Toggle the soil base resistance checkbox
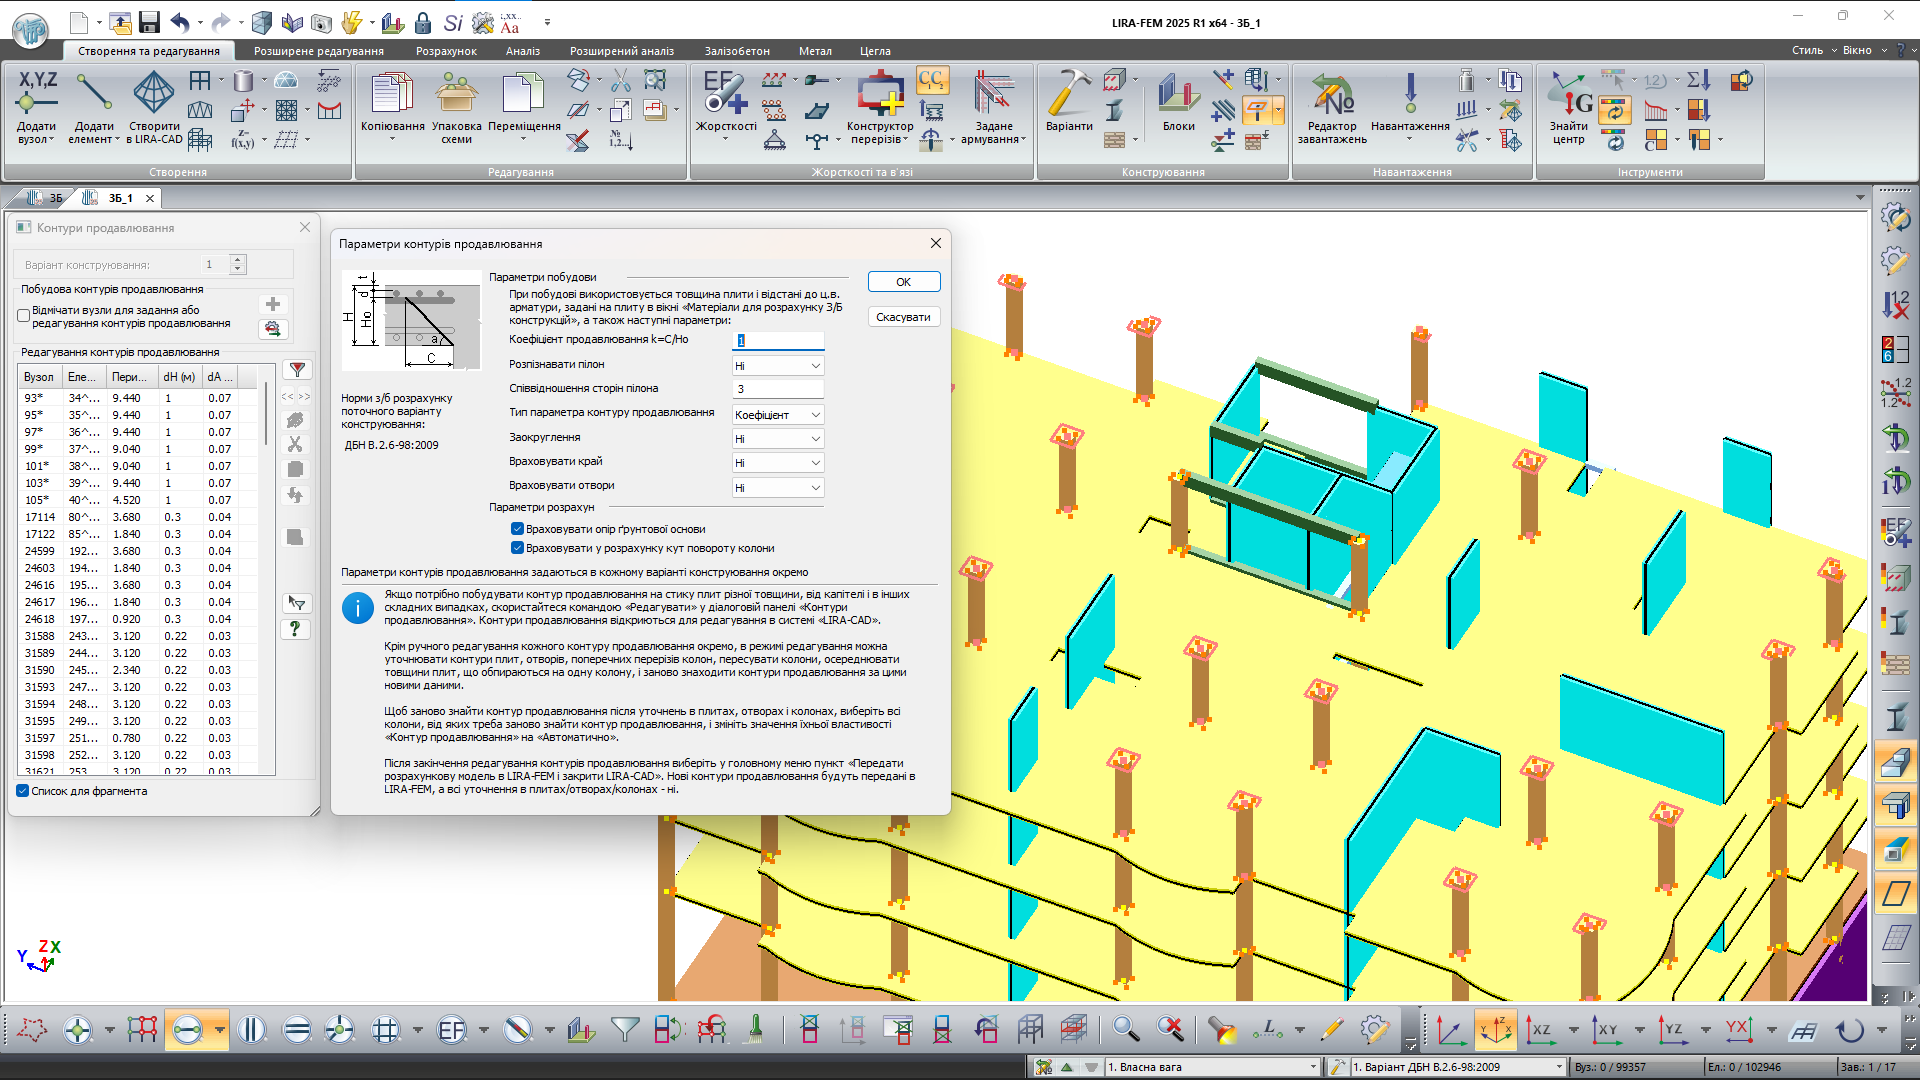 coord(517,529)
